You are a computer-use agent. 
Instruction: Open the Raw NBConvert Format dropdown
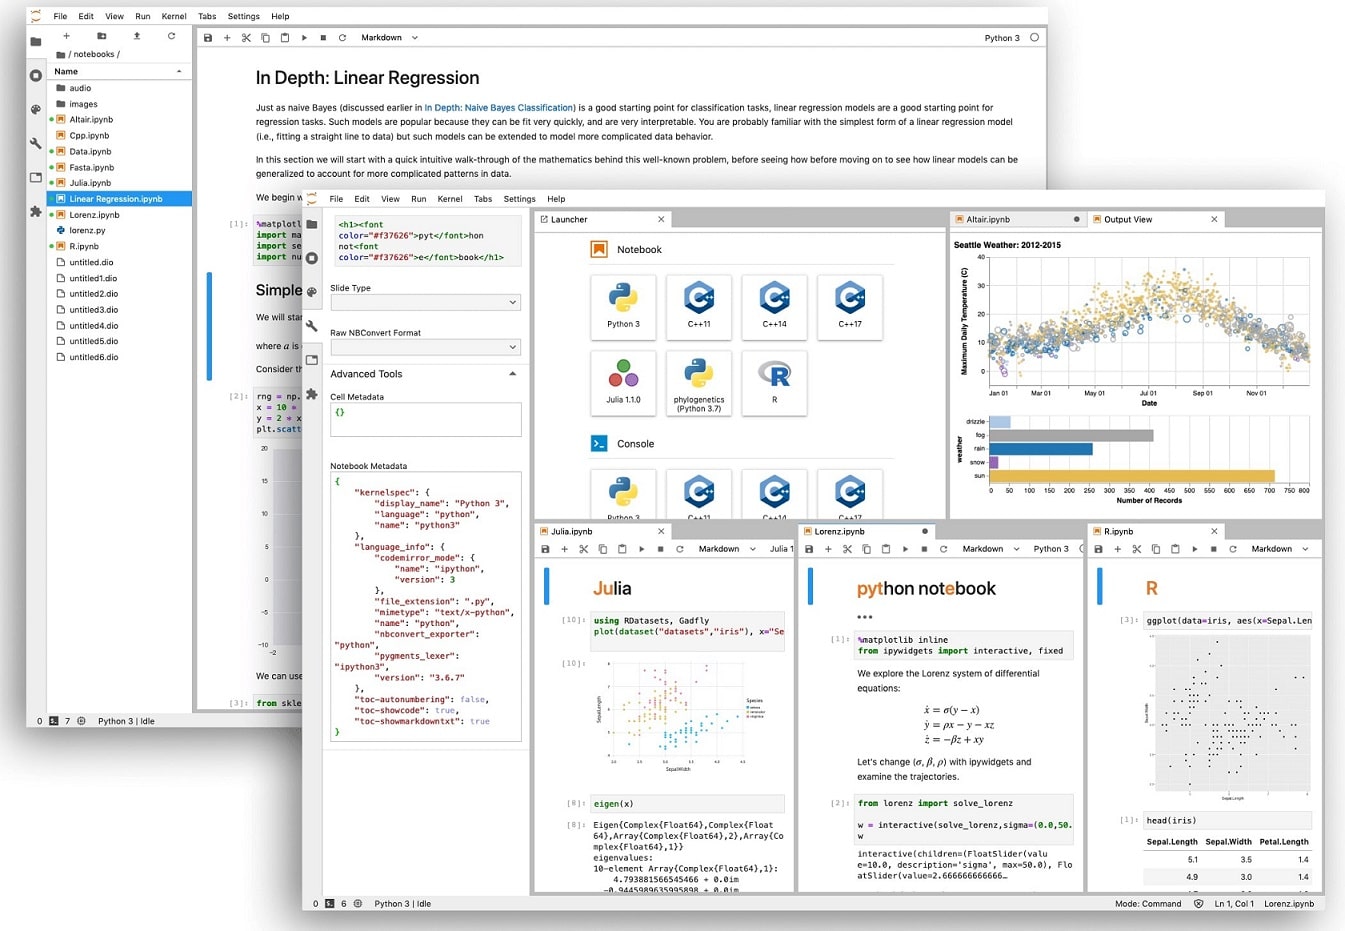(x=425, y=347)
